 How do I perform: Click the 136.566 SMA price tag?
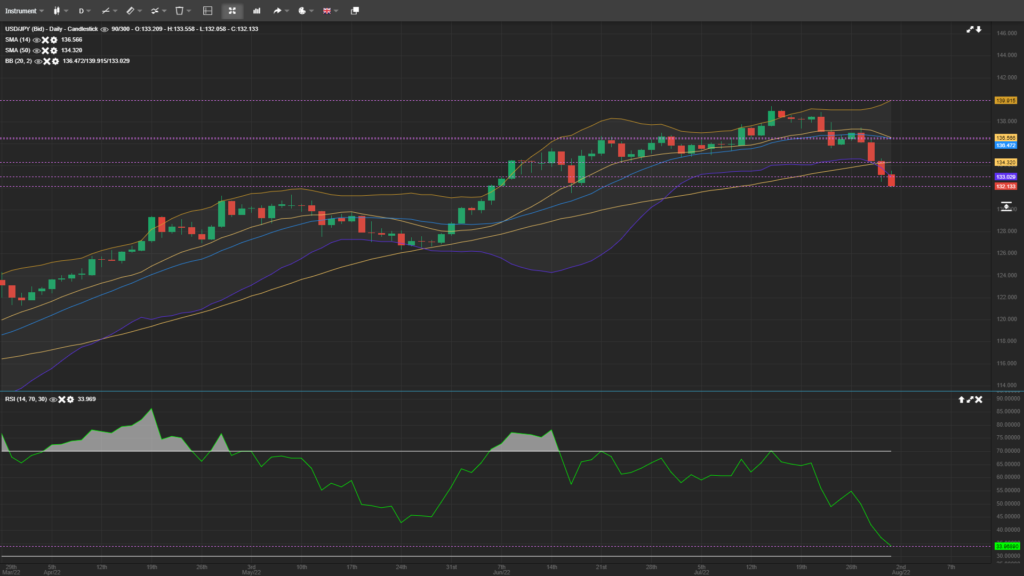[1006, 138]
